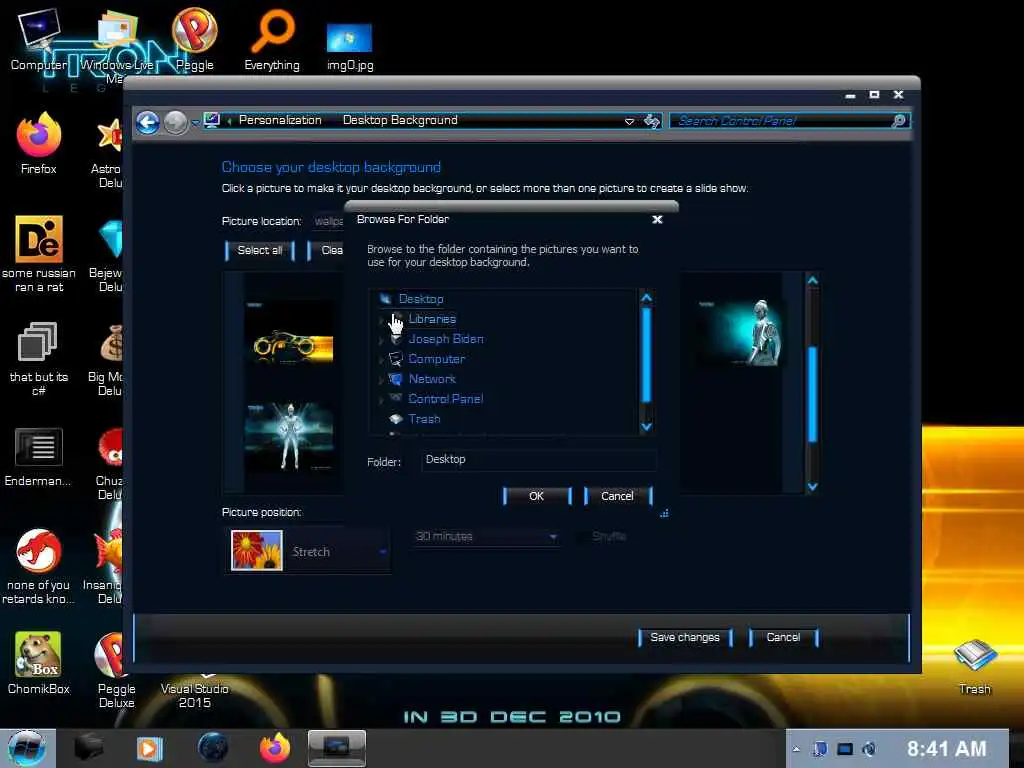Expand the Network tree node
Screen dimensions: 1024x768
(381, 380)
